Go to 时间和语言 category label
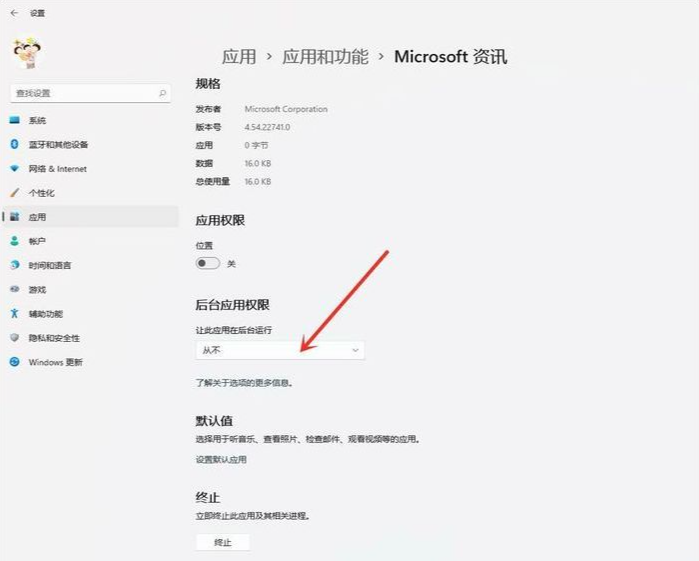 (50, 265)
